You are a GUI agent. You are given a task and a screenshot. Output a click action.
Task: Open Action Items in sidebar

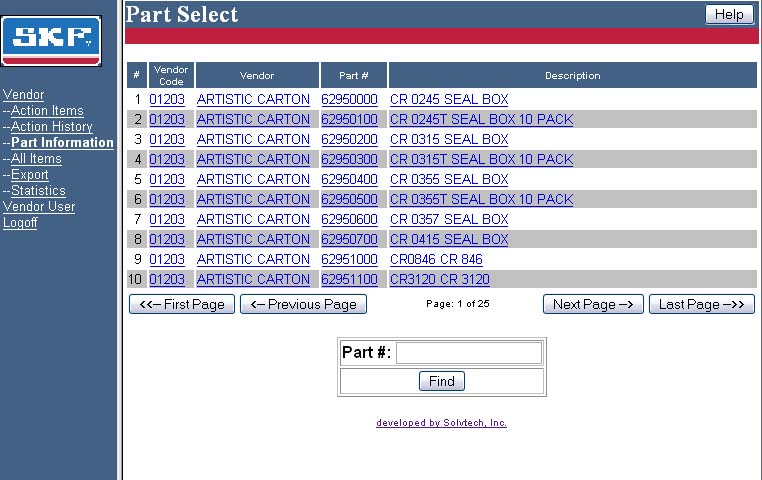point(47,111)
